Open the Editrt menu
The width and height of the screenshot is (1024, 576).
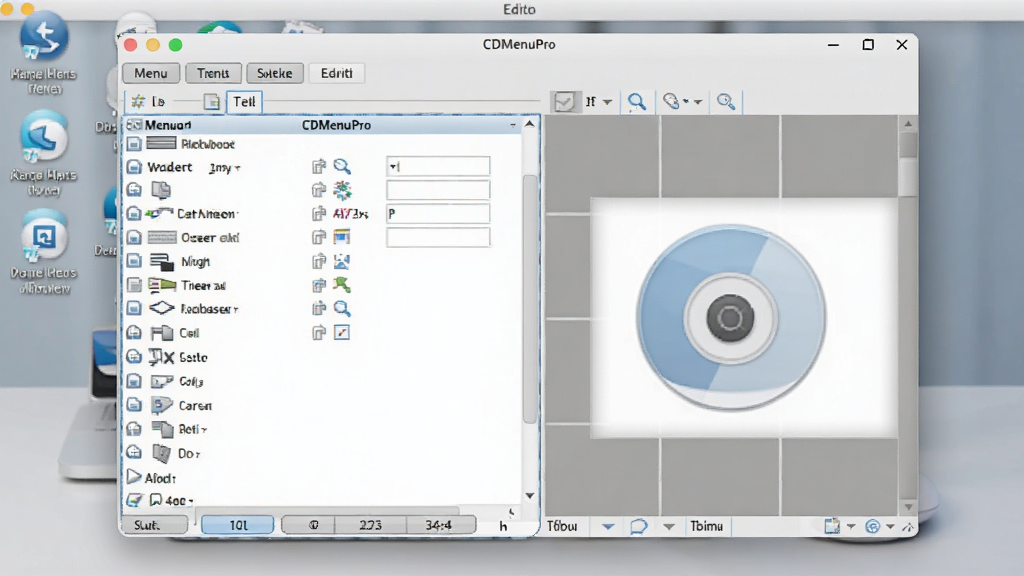336,73
